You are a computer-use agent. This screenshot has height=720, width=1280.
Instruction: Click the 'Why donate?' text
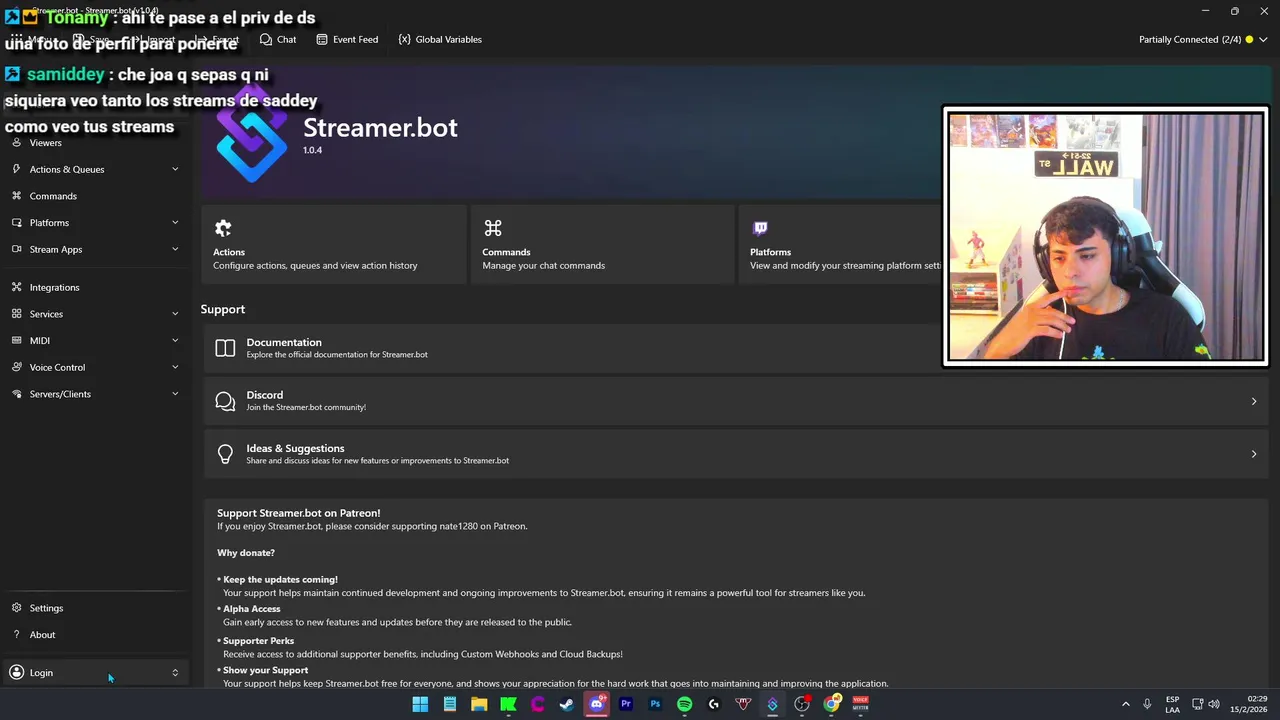tap(246, 553)
